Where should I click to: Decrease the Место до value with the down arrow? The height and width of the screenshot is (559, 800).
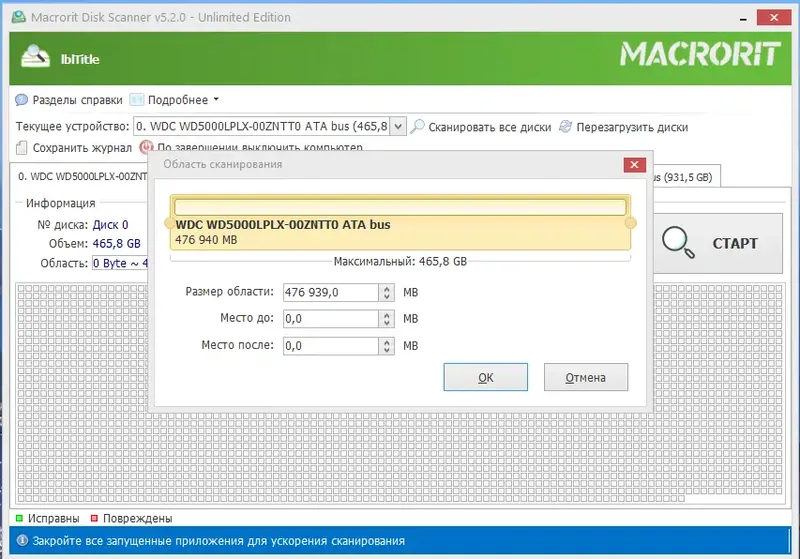point(387,323)
